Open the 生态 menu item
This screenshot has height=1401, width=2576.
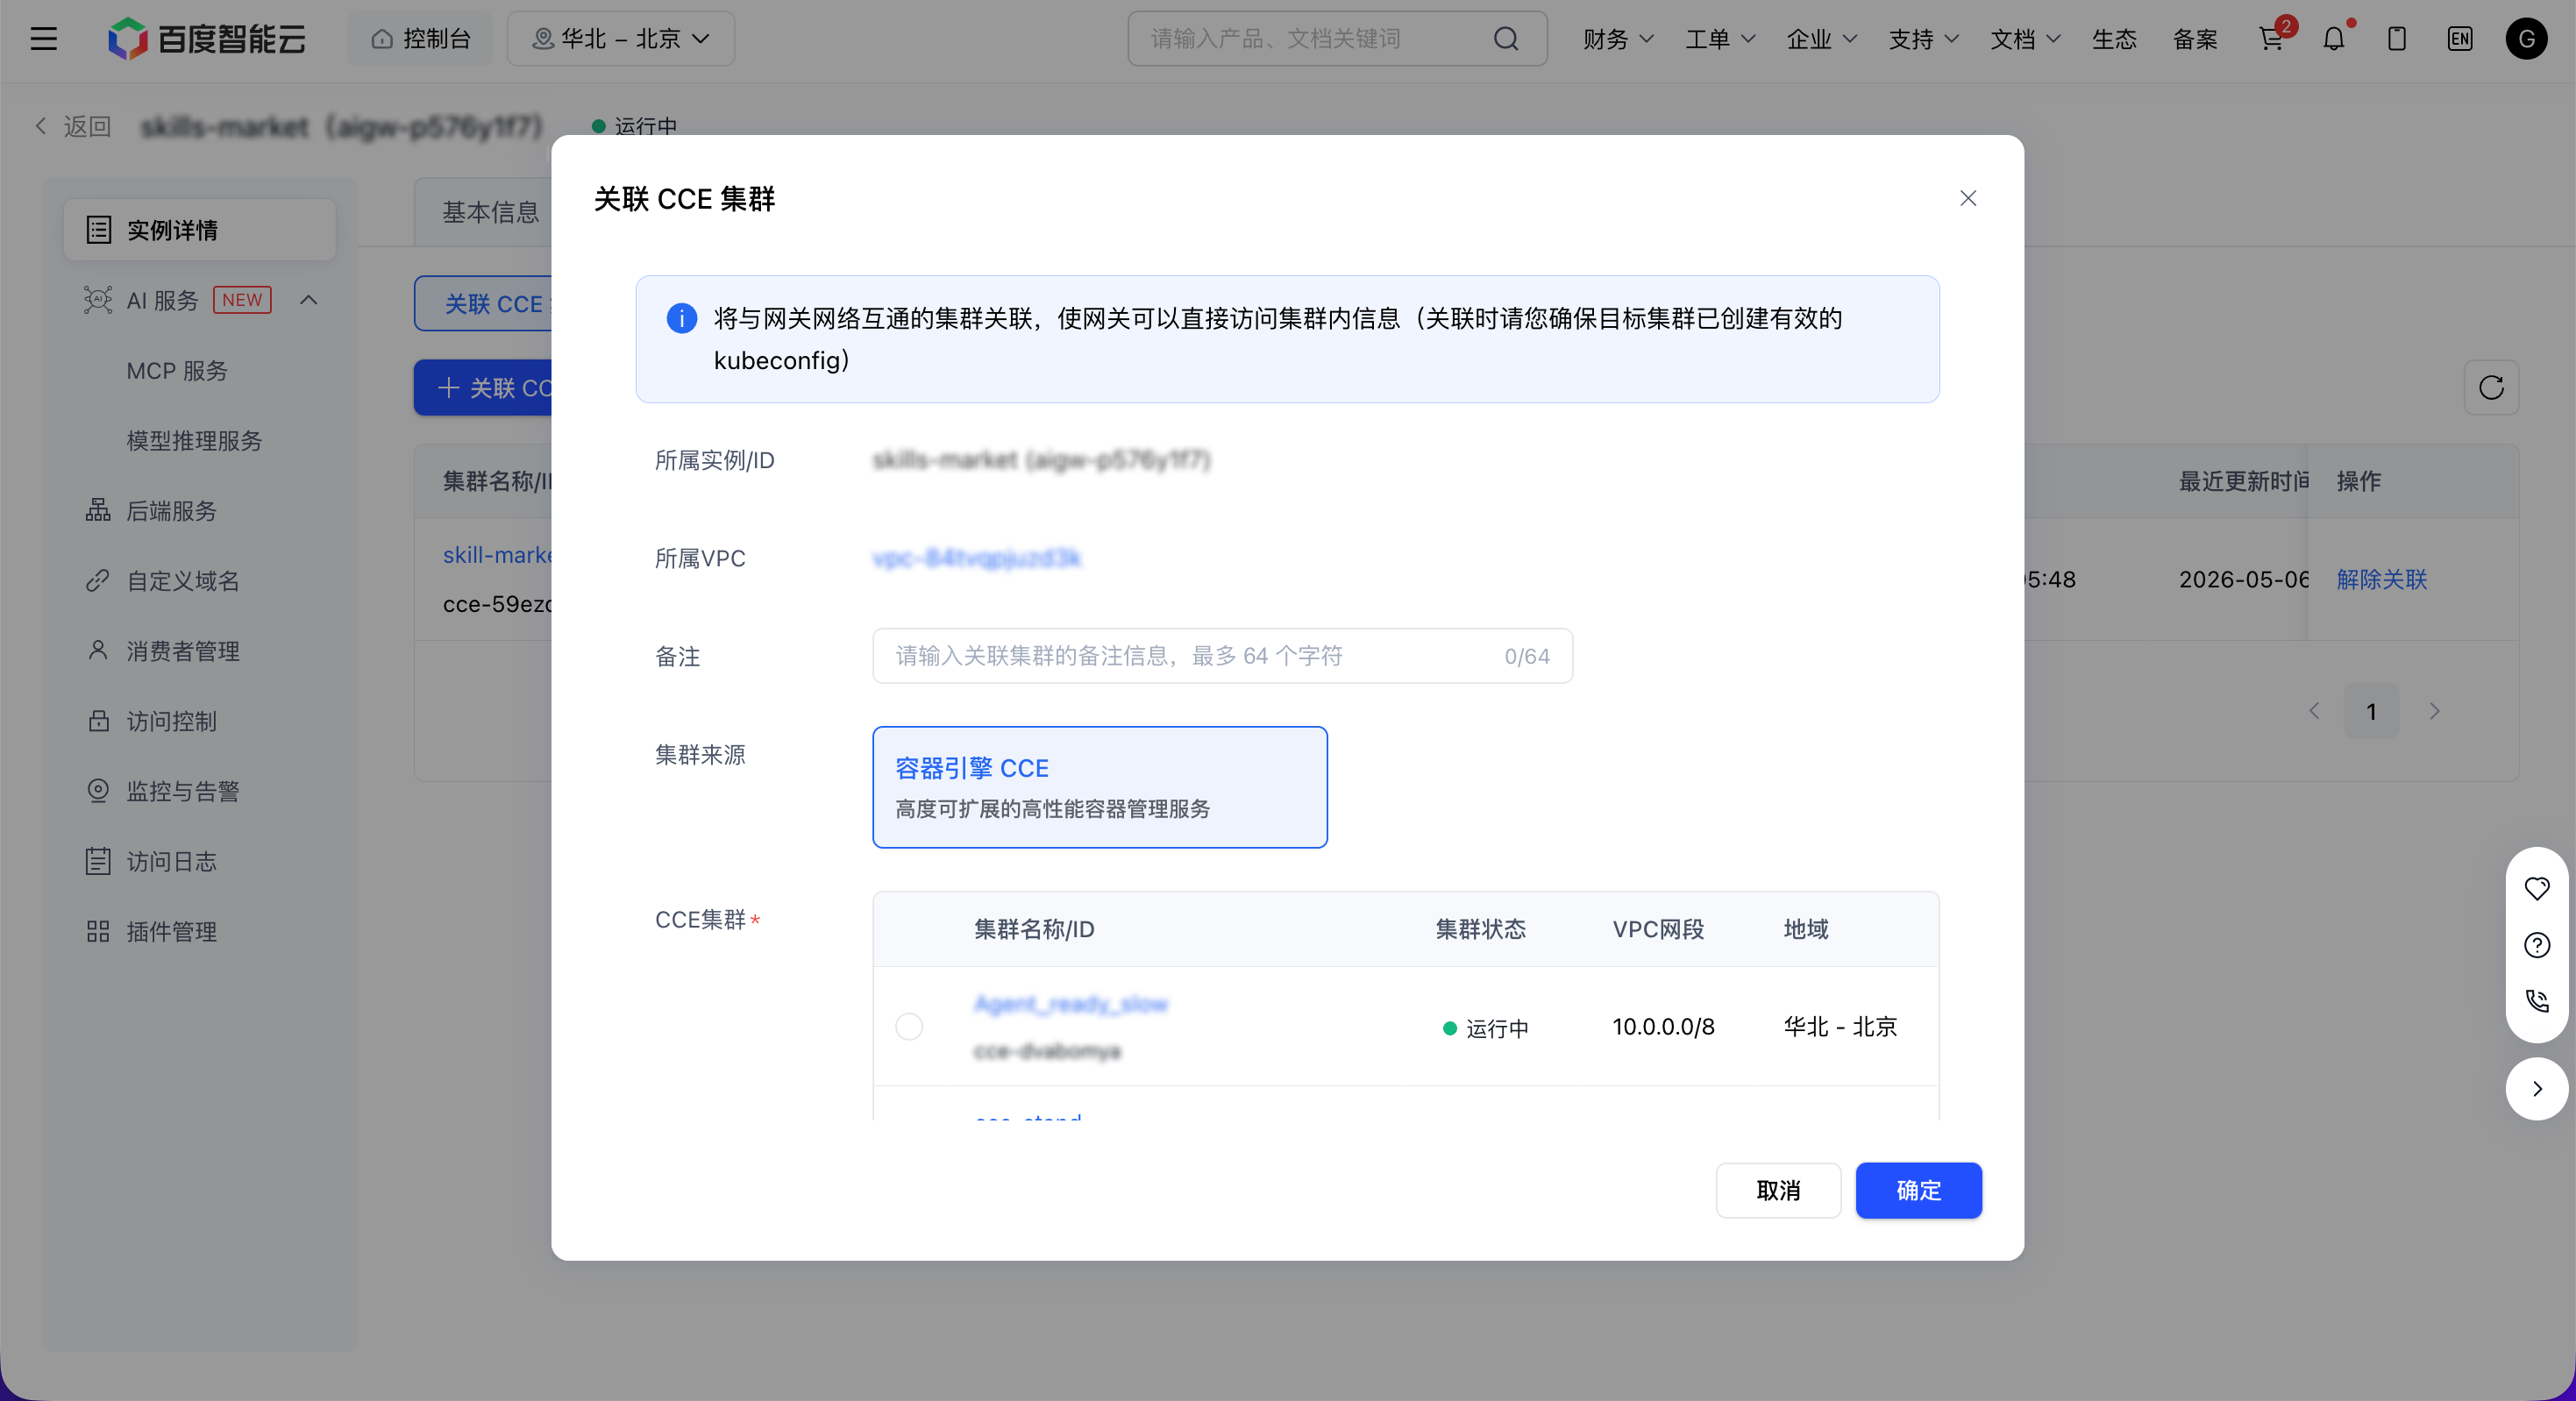click(x=2114, y=39)
